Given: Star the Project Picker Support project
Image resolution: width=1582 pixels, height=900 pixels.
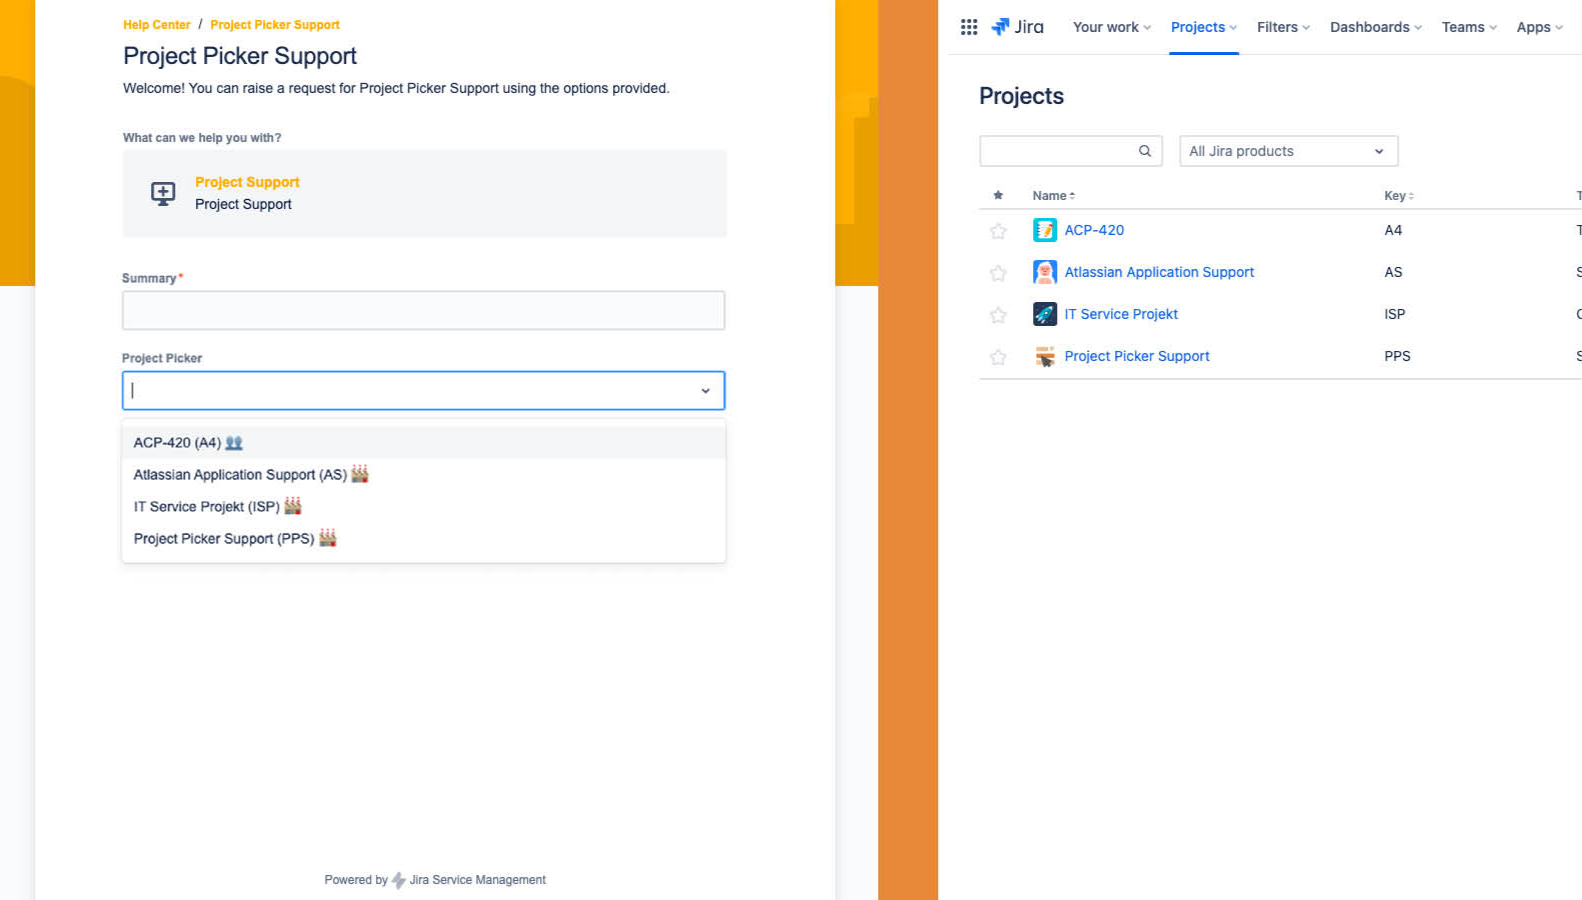Looking at the screenshot, I should (x=998, y=357).
